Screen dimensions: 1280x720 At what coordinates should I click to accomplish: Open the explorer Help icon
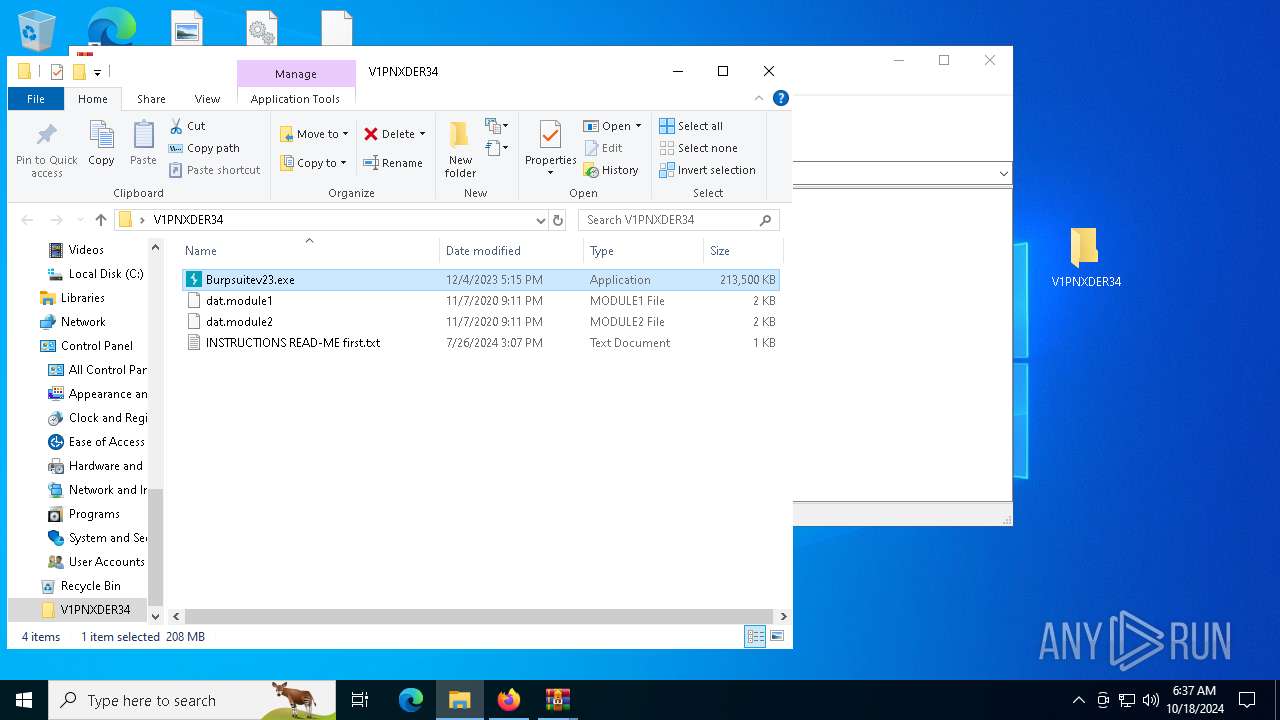click(x=781, y=98)
